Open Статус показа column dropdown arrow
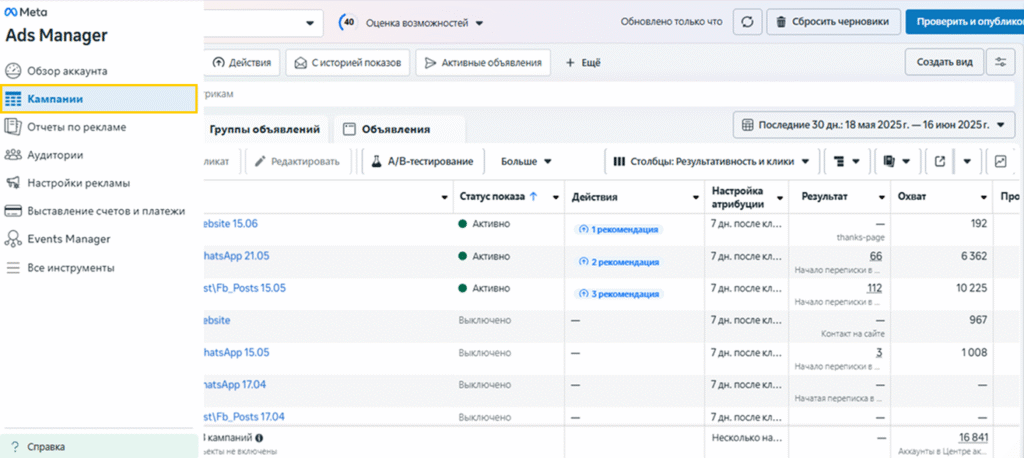The image size is (1024, 458). click(556, 197)
